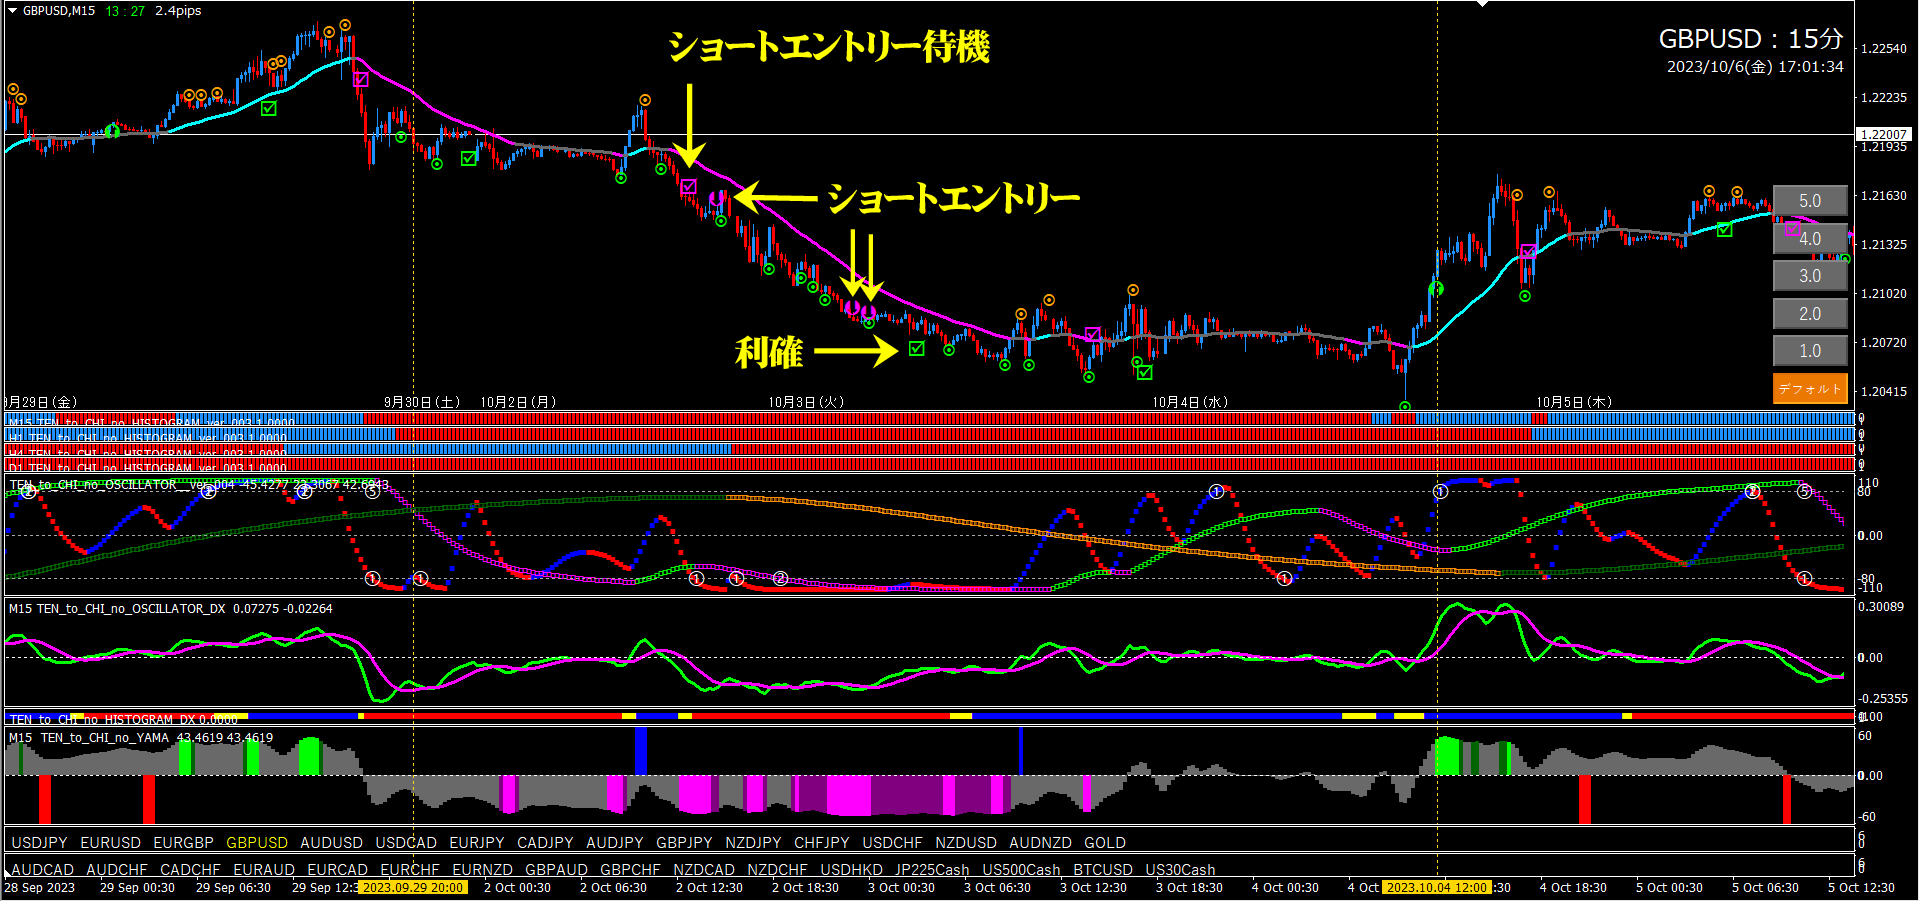Apply the 1.0 level button
This screenshot has width=1920, height=902.
(x=1810, y=351)
